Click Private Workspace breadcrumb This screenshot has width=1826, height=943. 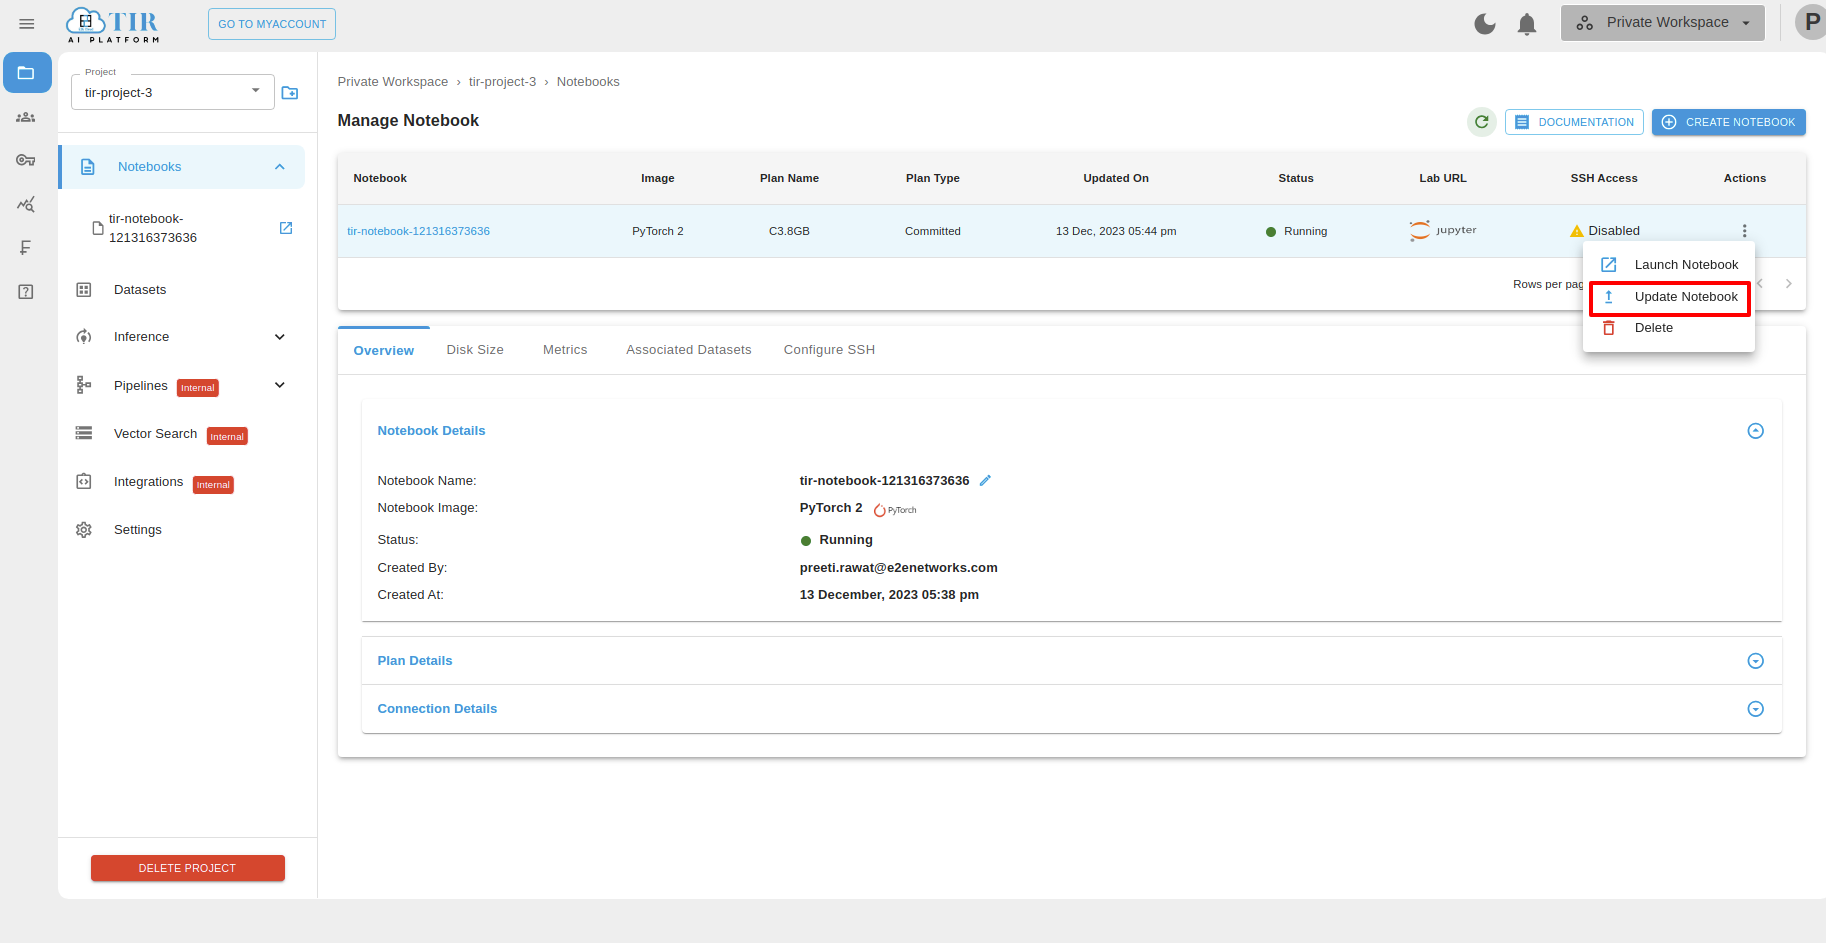pyautogui.click(x=393, y=82)
